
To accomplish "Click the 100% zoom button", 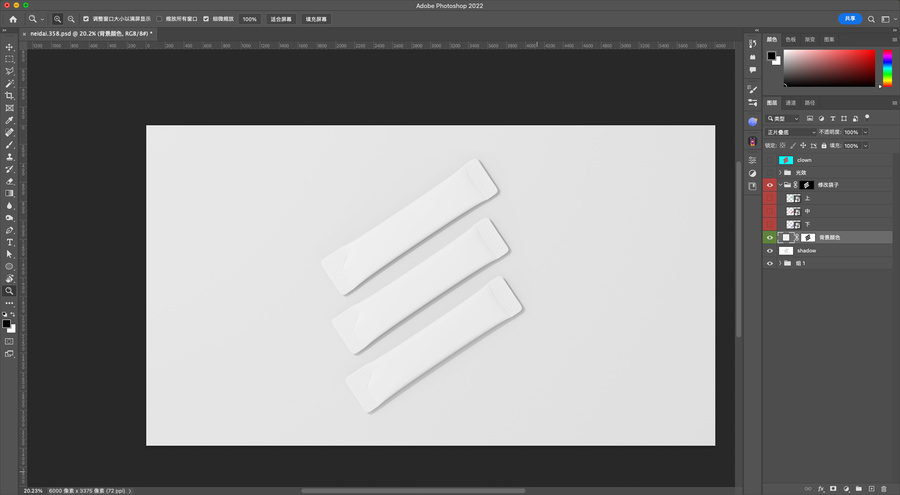I will [250, 19].
